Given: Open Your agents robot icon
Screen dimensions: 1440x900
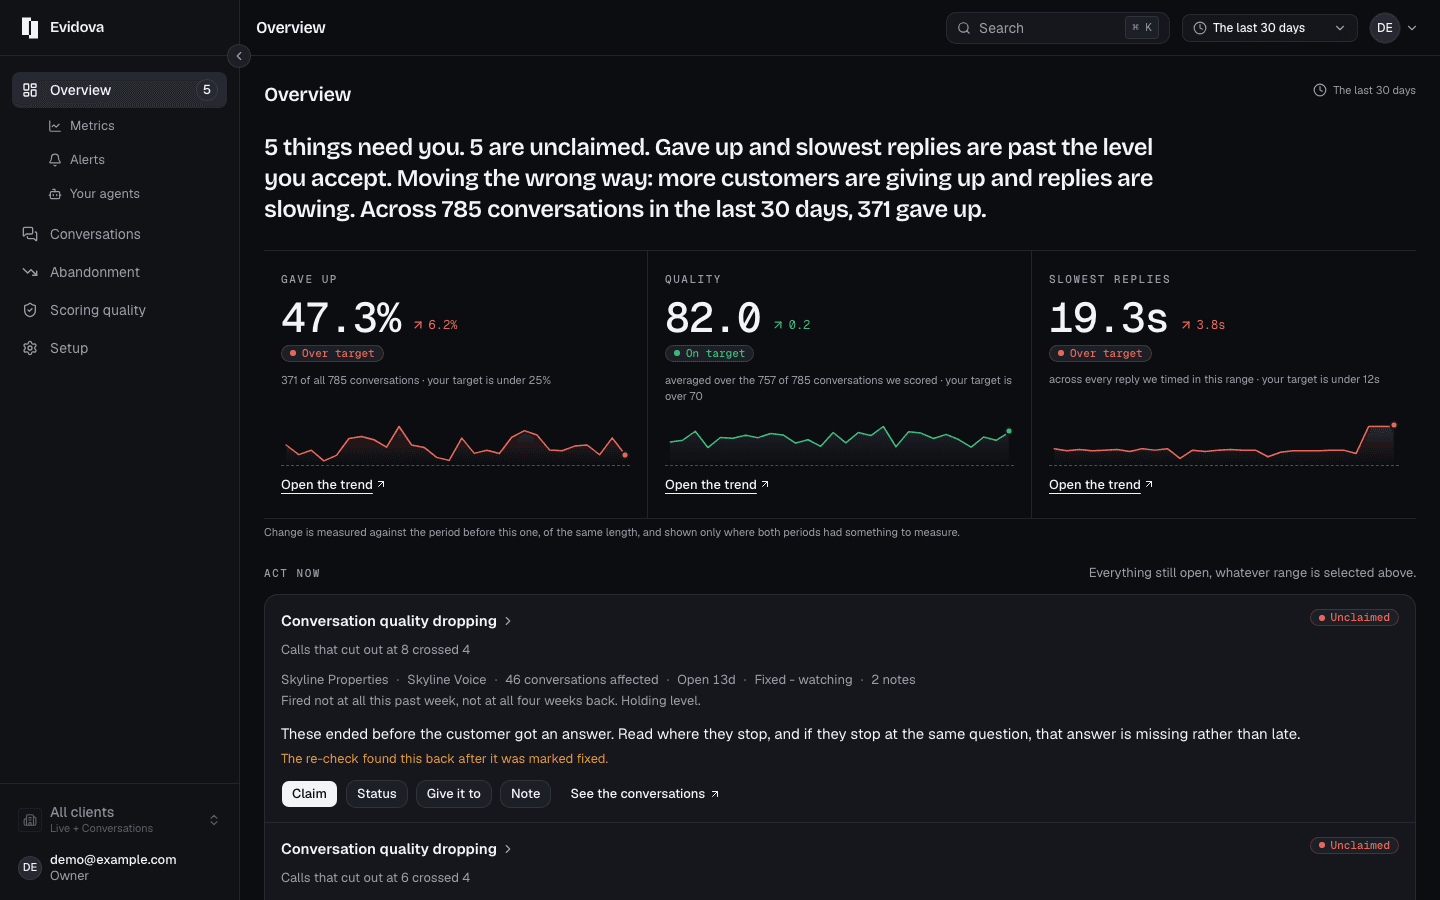Looking at the screenshot, I should click(55, 194).
